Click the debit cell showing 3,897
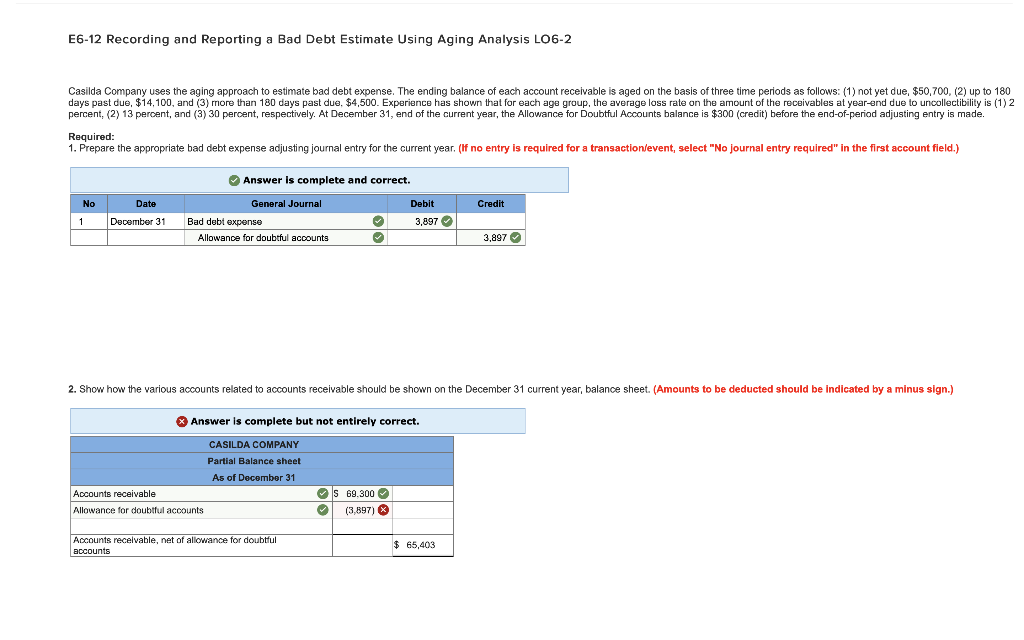 point(425,220)
